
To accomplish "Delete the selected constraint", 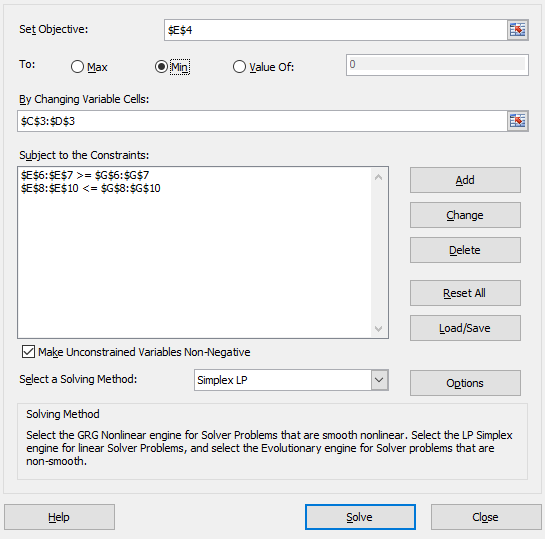I will click(x=465, y=250).
